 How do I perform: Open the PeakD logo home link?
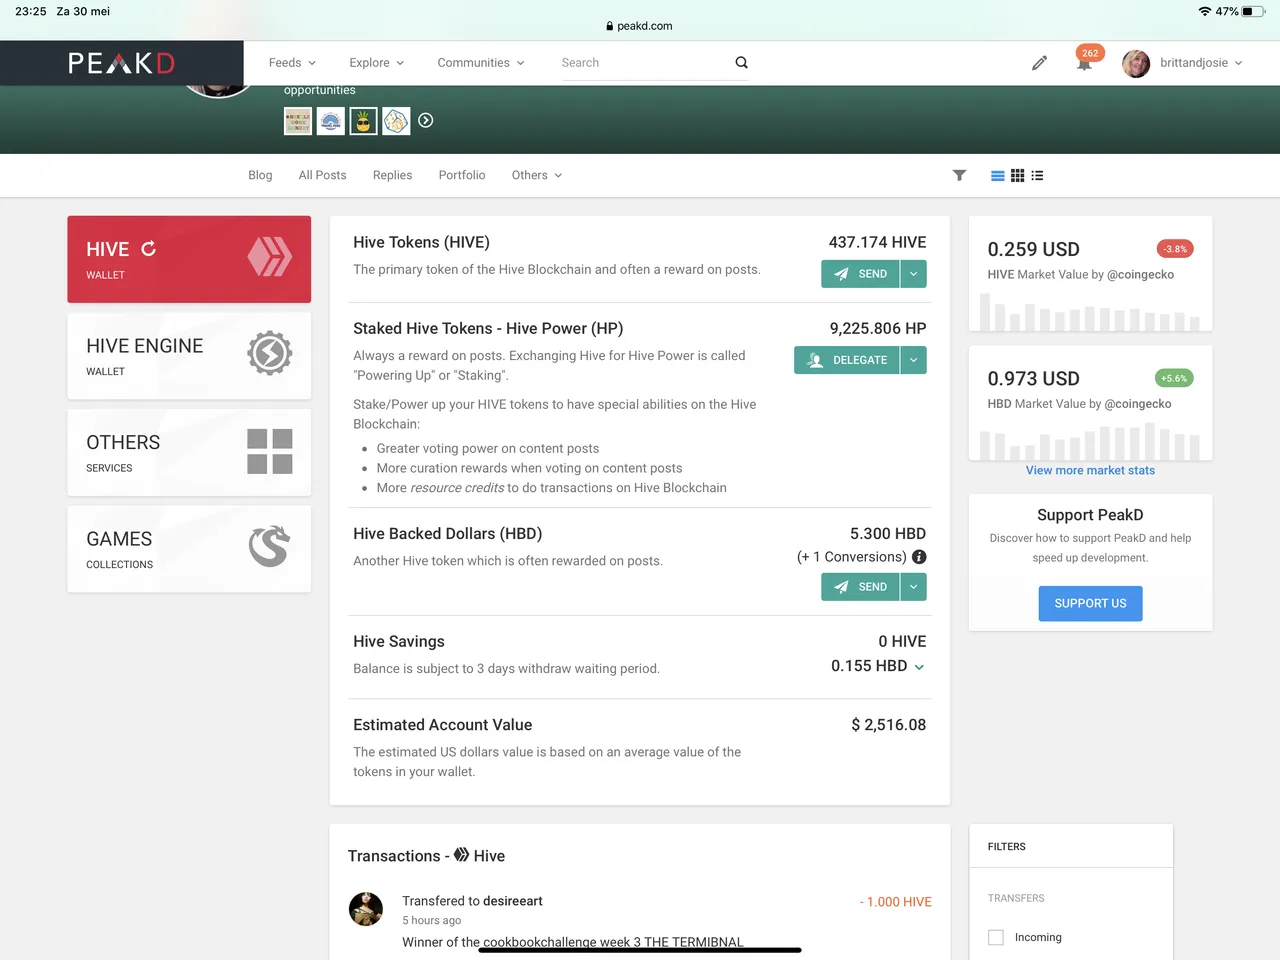[x=121, y=63]
